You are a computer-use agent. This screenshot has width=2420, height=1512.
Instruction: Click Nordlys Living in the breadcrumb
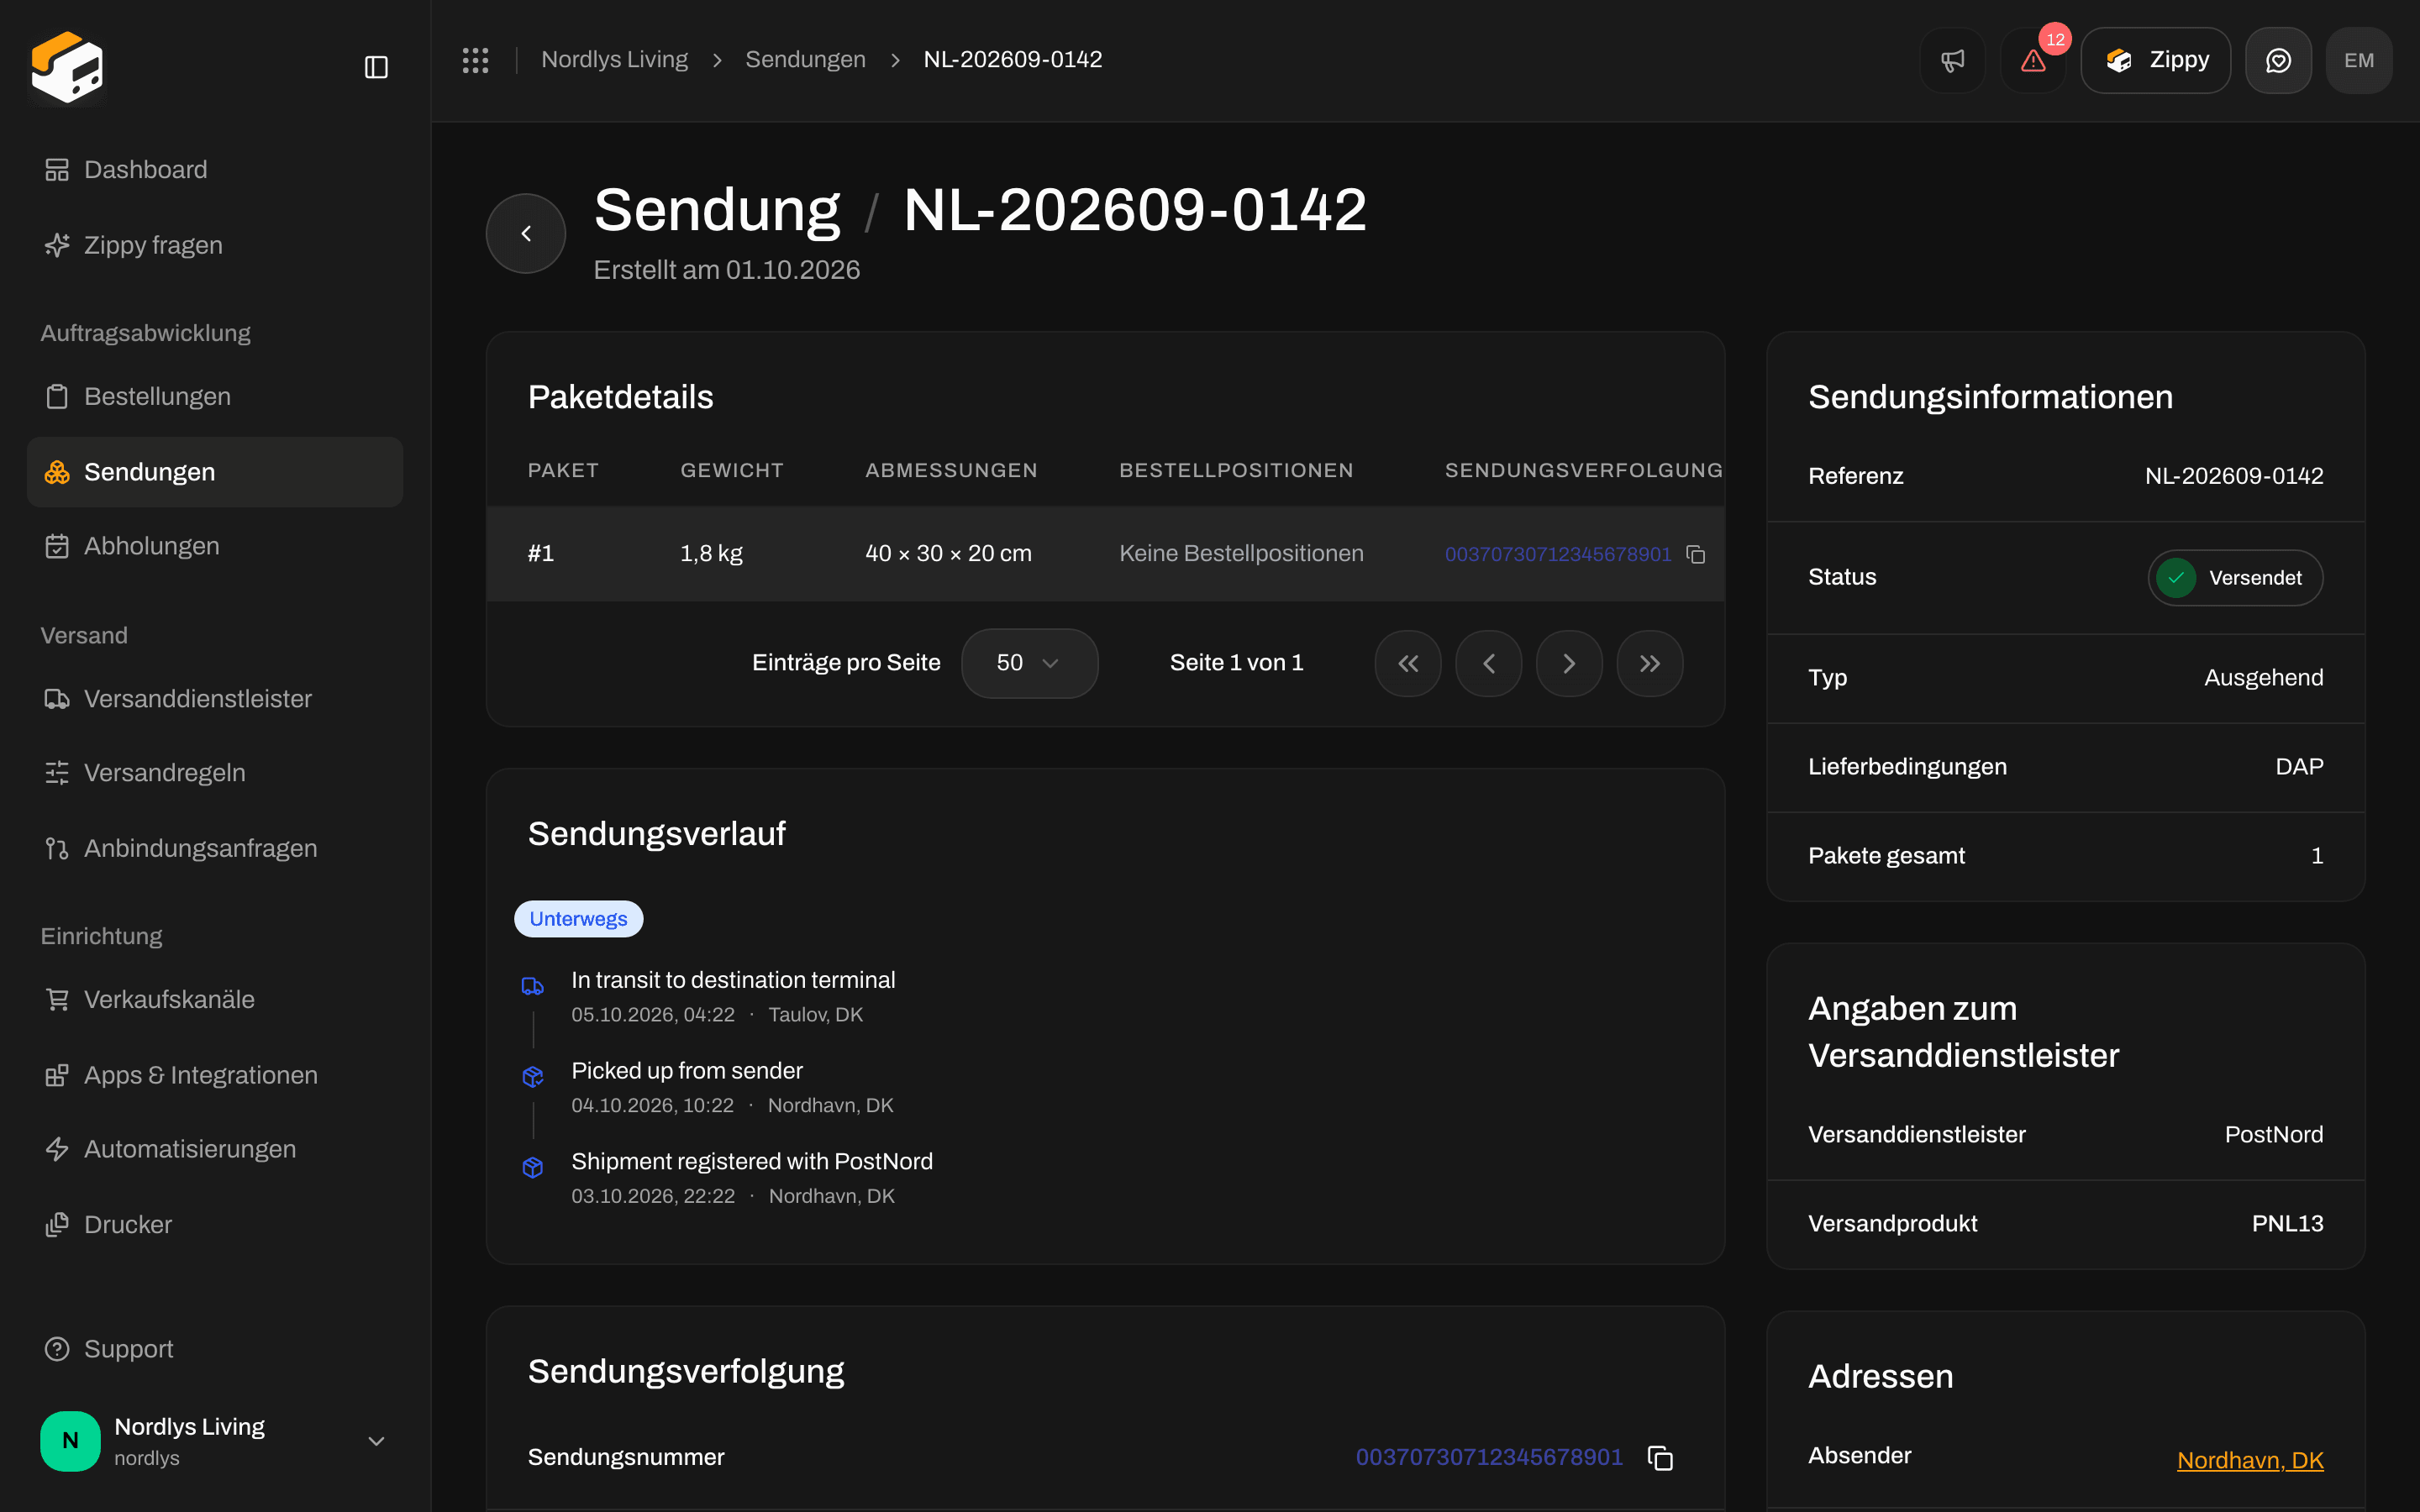click(614, 60)
